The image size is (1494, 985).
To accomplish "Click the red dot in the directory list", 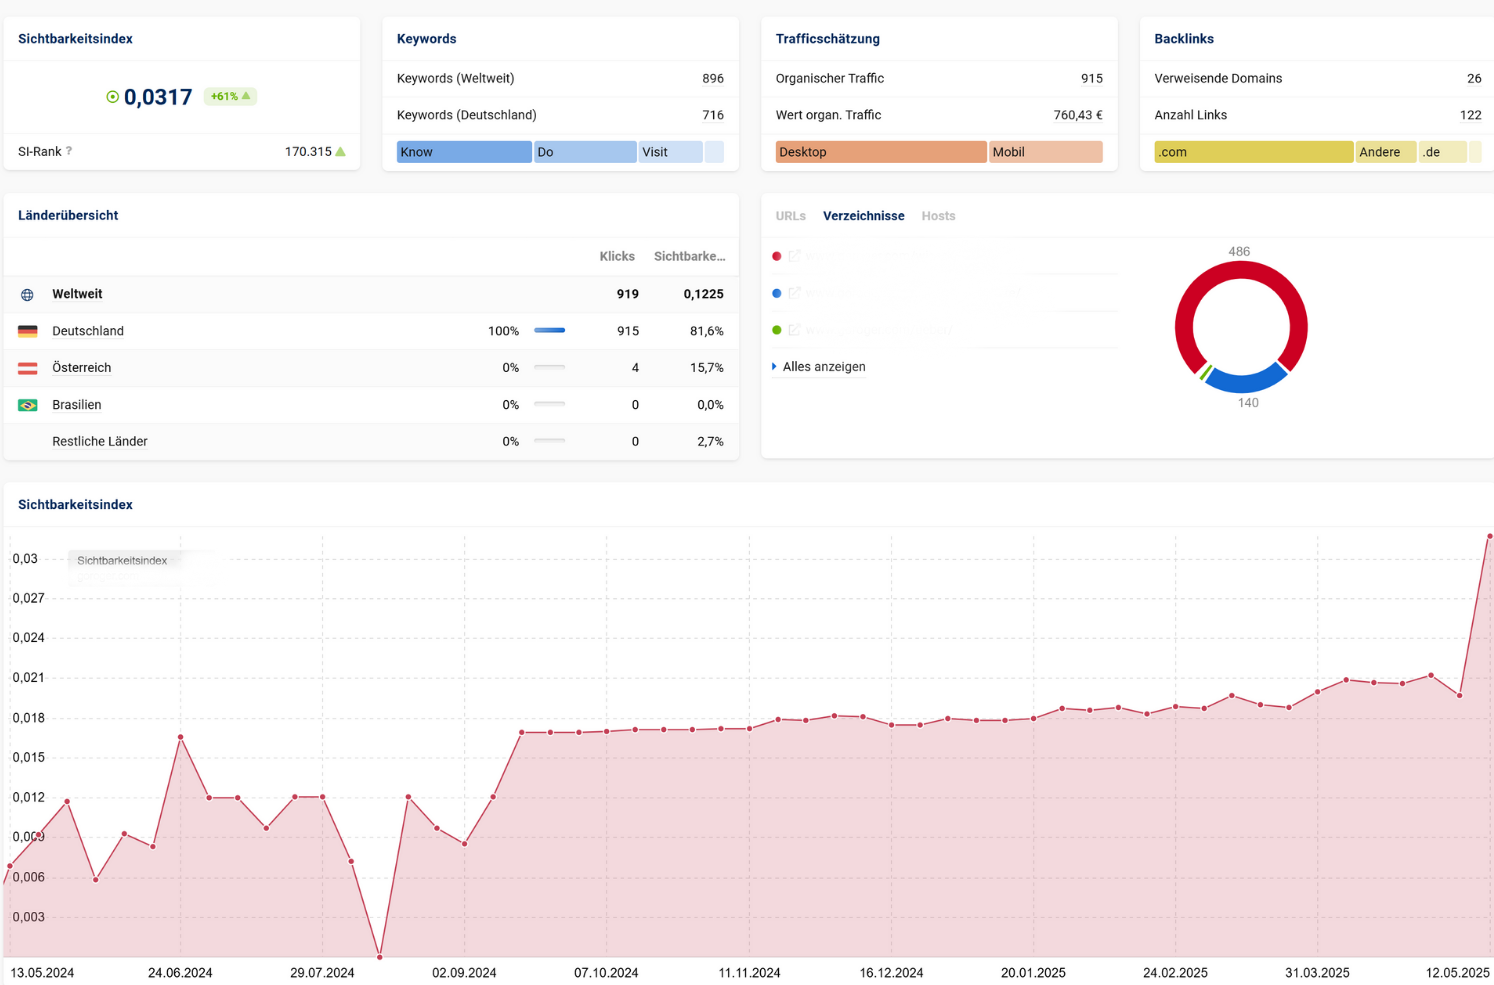I will (777, 256).
